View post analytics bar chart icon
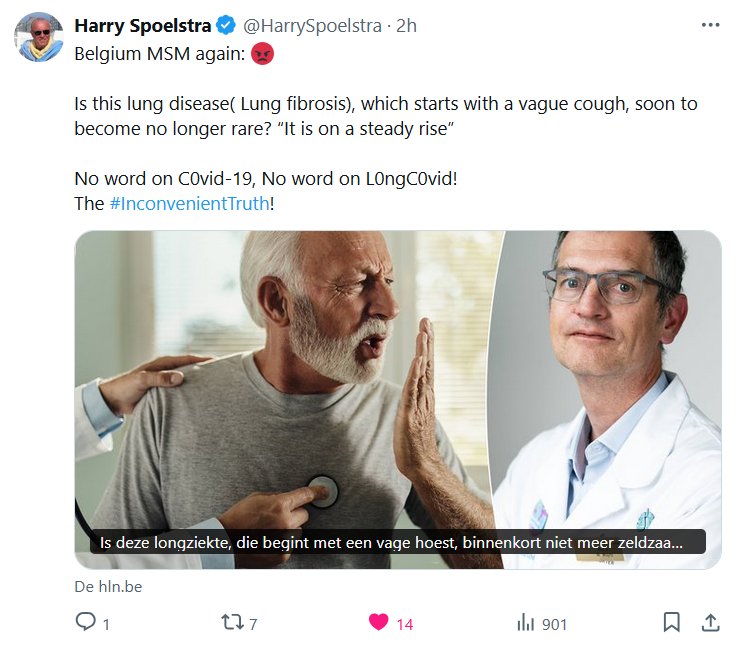 [x=525, y=623]
